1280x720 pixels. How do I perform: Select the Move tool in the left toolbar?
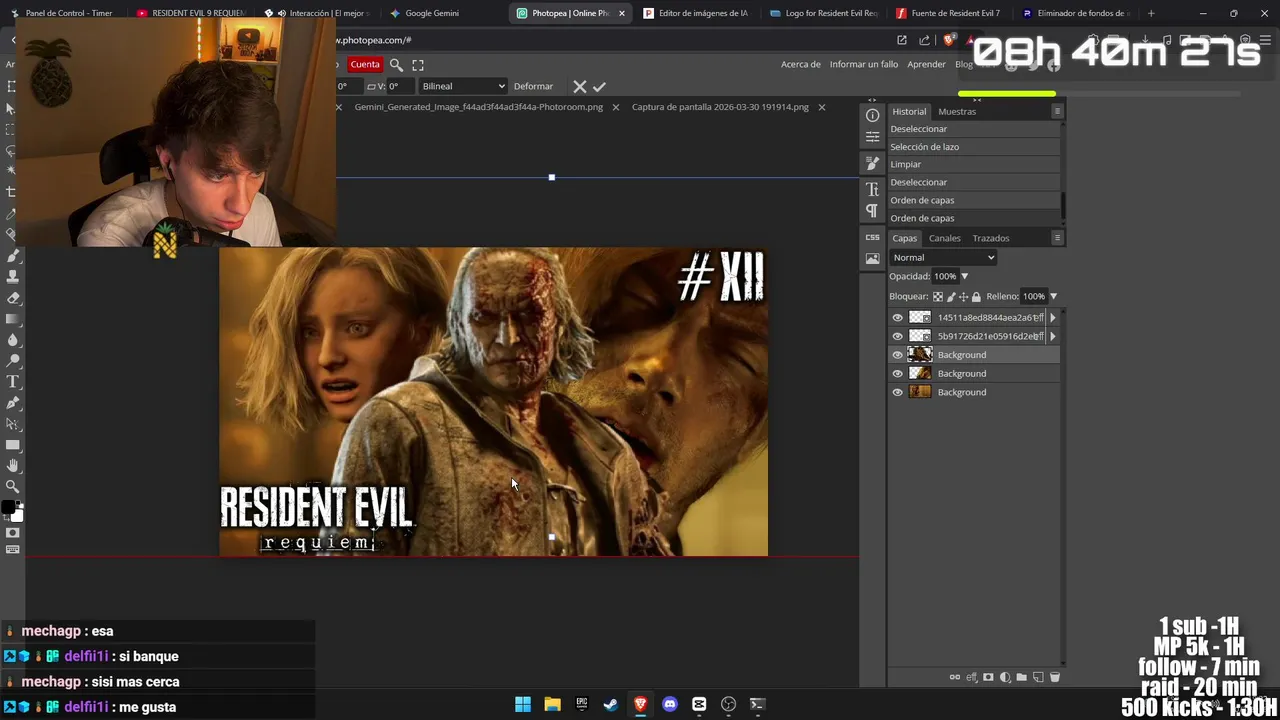(11, 108)
